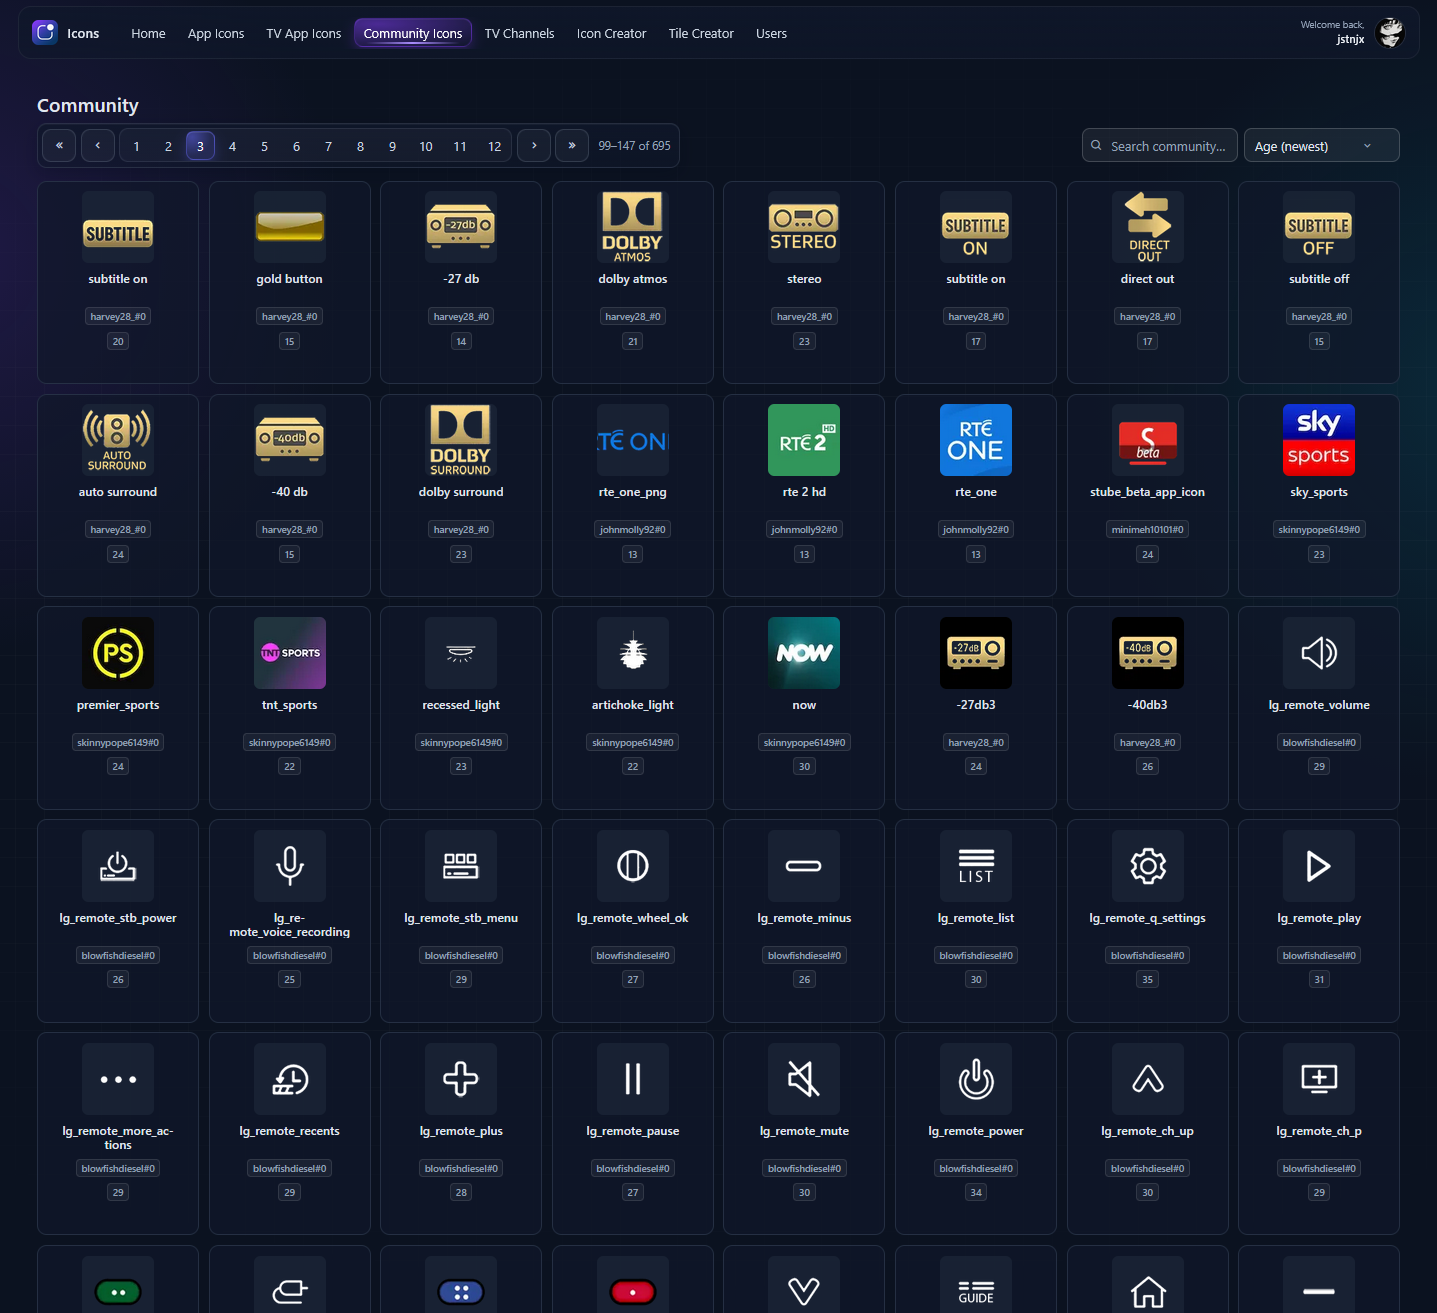1437x1313 pixels.
Task: Select the gold button icon
Action: pyautogui.click(x=290, y=227)
